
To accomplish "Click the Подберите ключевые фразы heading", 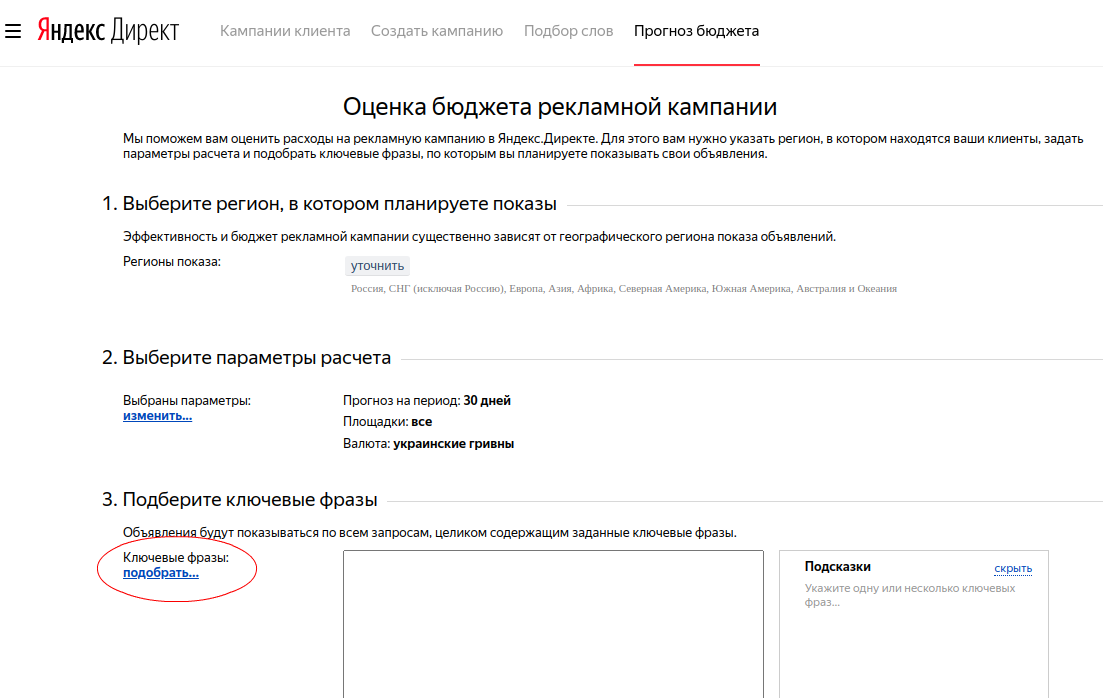I will pos(249,499).
